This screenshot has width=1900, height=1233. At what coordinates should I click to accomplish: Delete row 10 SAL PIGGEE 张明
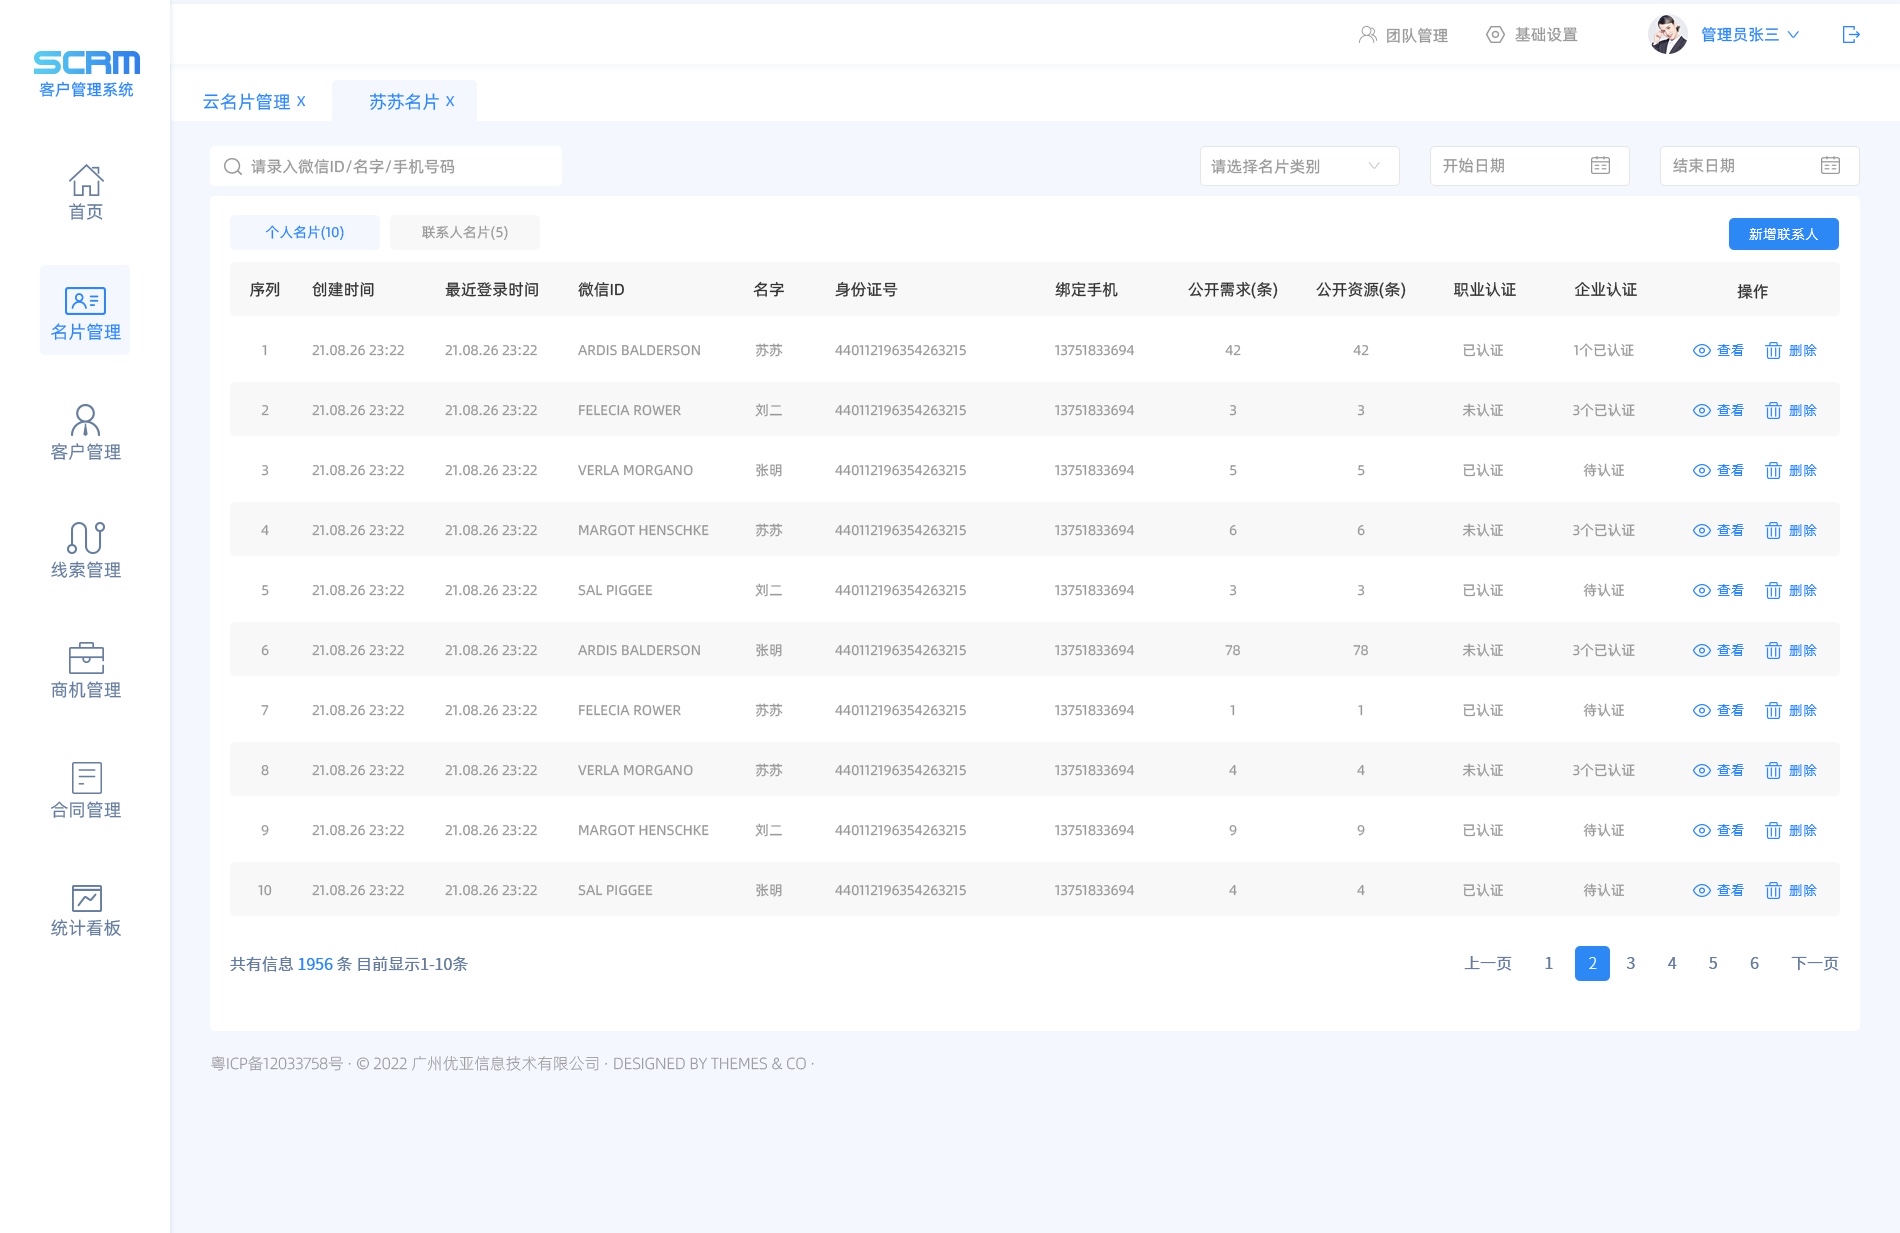tap(1791, 890)
